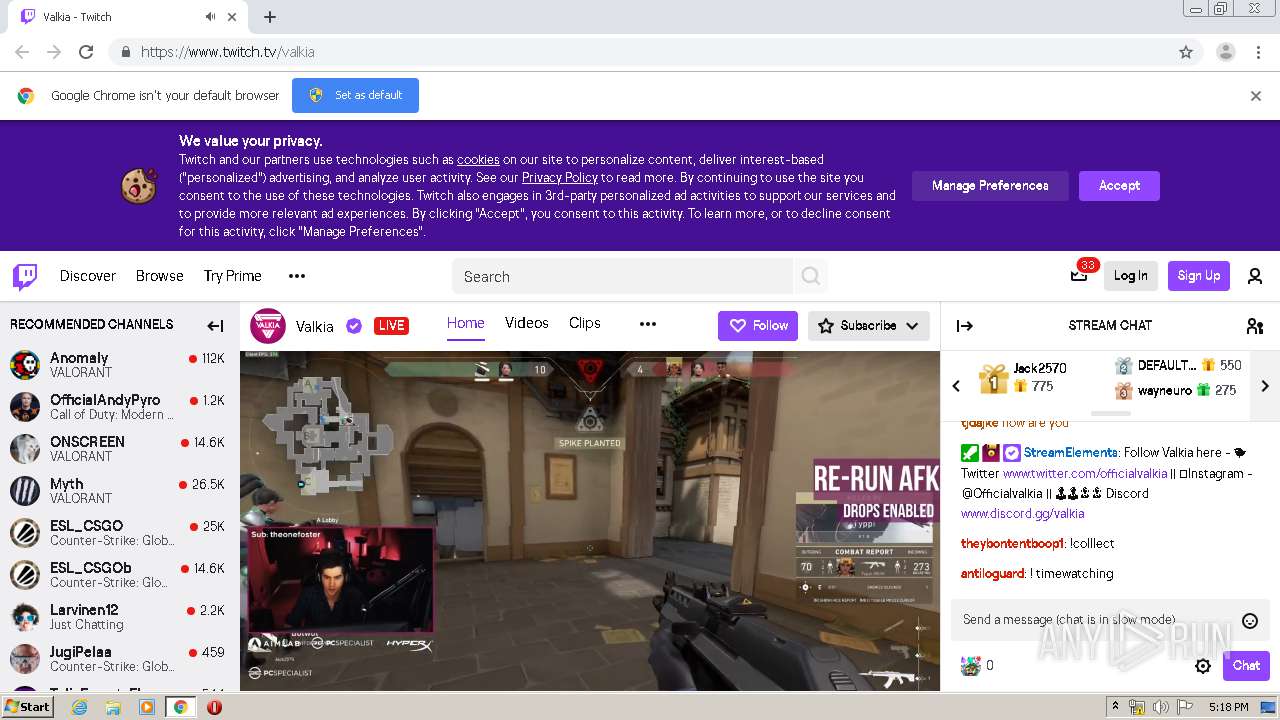Open OfficialAndyPyro recommended channel
Screen dimensions: 1280x720
click(118, 407)
